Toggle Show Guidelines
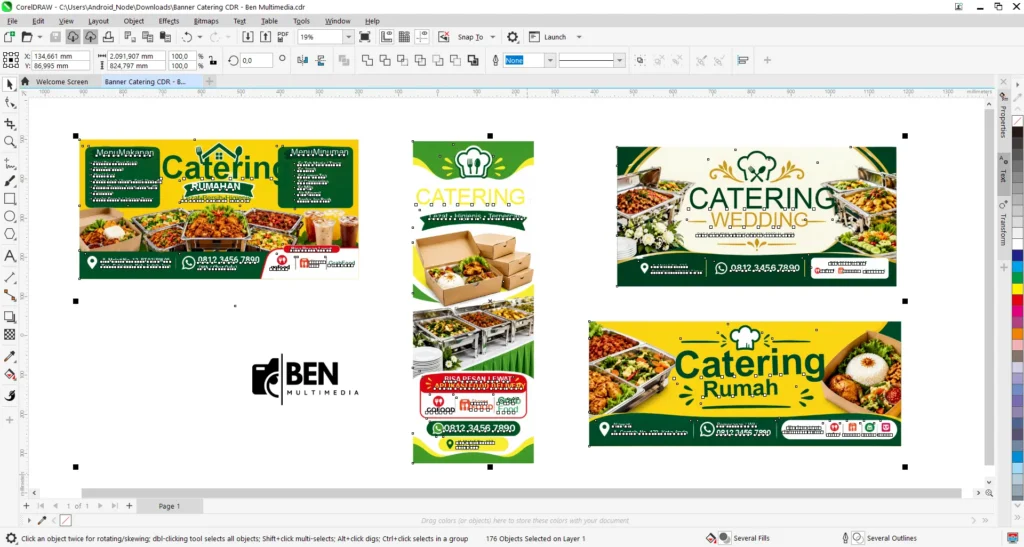1024x547 pixels. point(422,37)
